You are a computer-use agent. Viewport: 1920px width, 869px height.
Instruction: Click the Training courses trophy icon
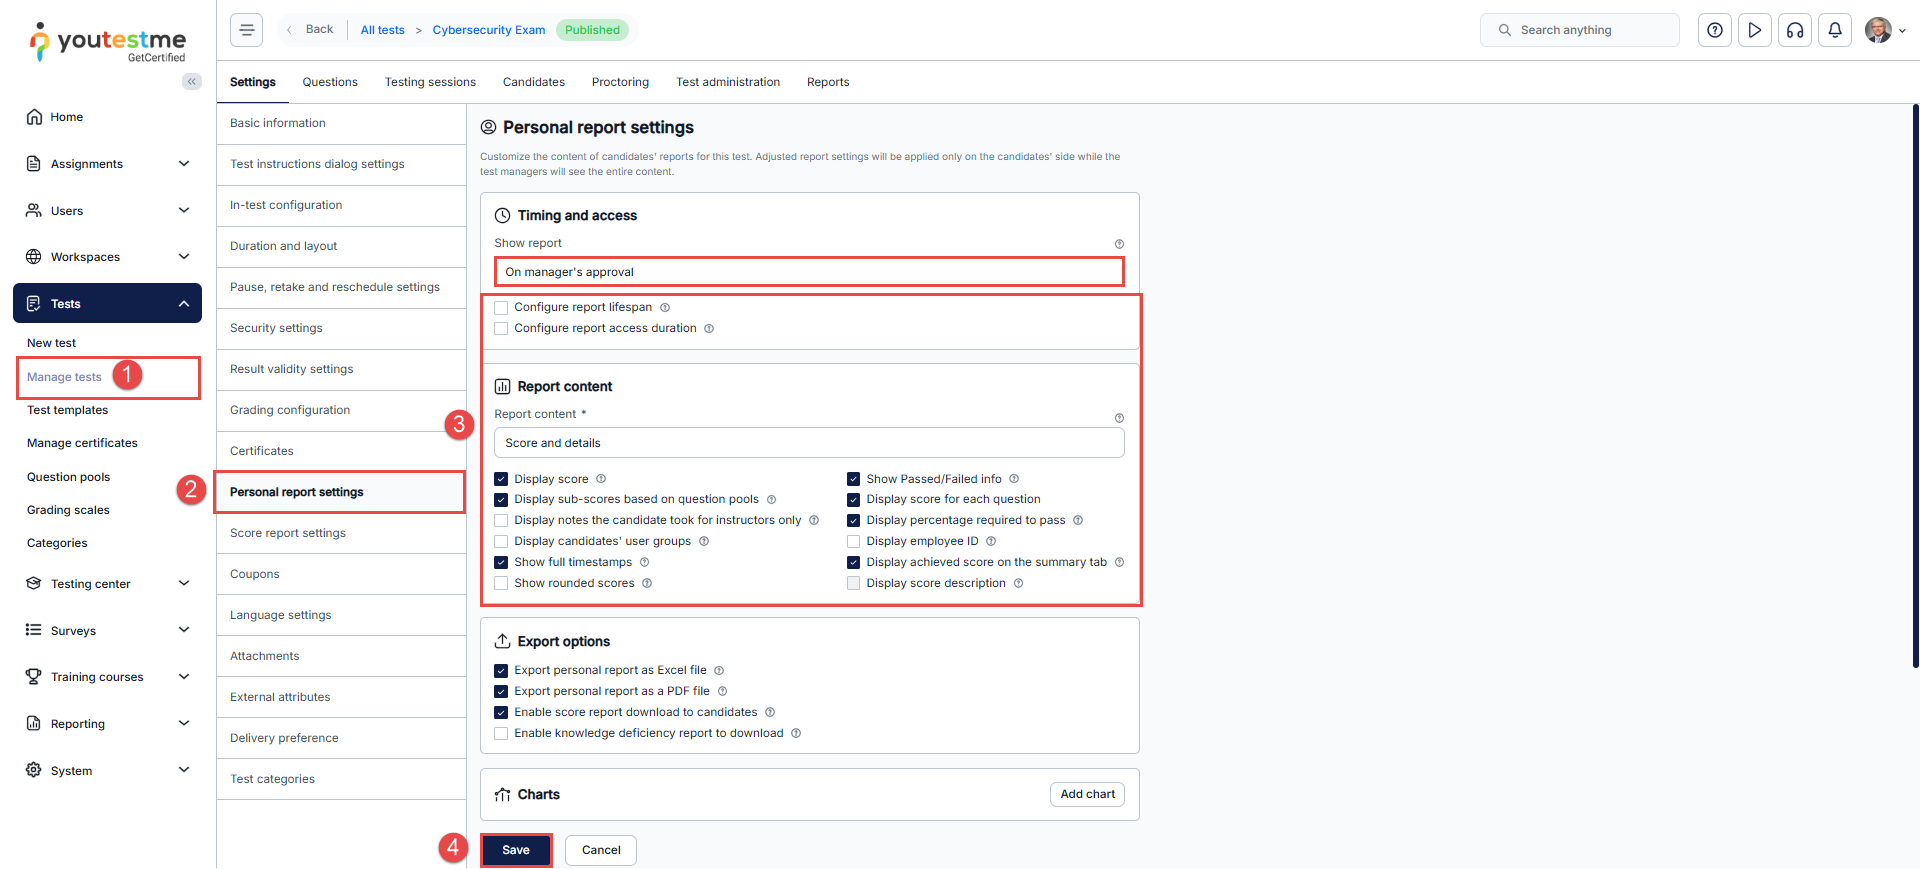[x=34, y=677]
